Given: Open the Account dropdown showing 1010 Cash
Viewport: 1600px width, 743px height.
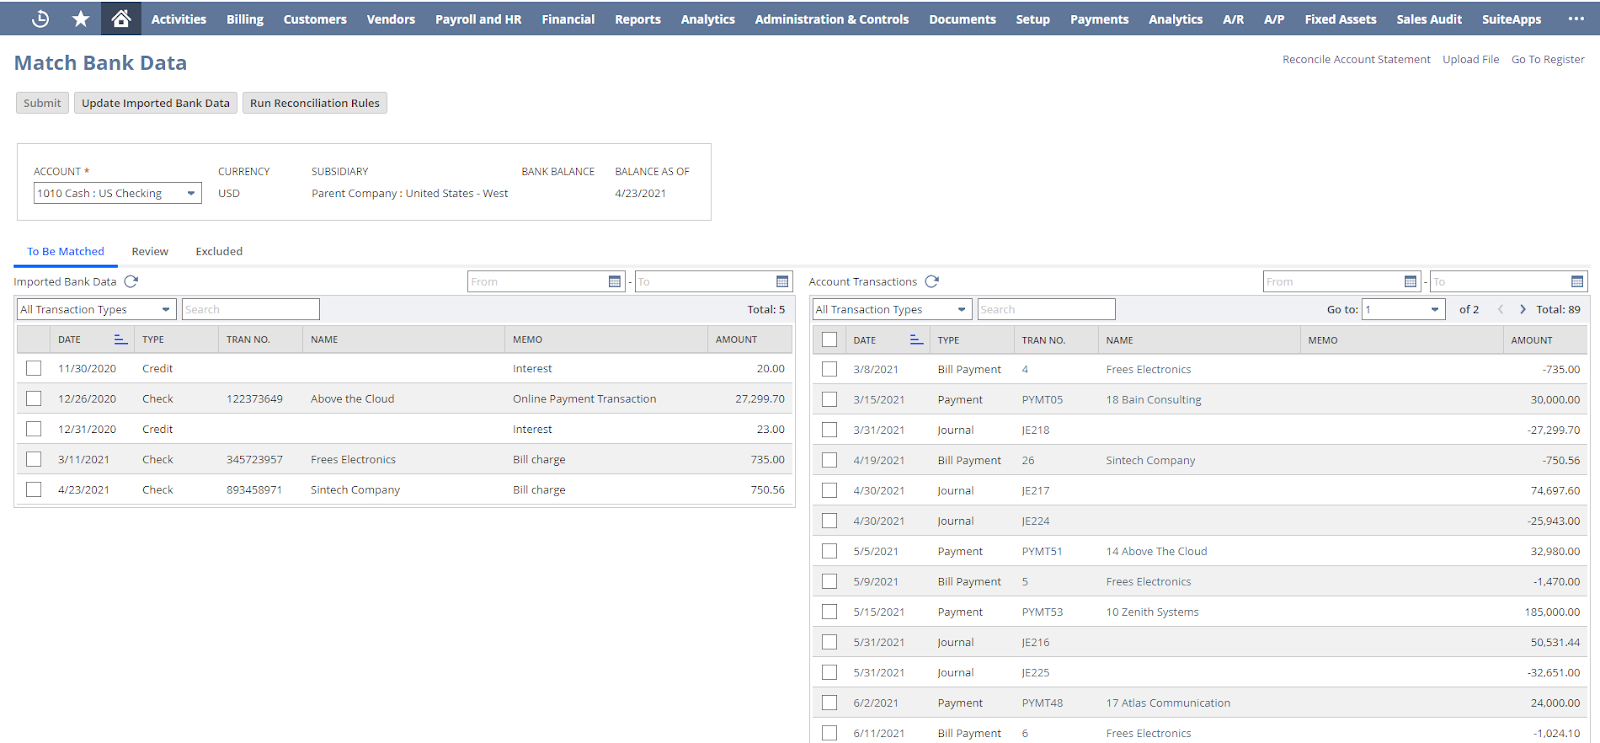Looking at the screenshot, I should tap(117, 193).
